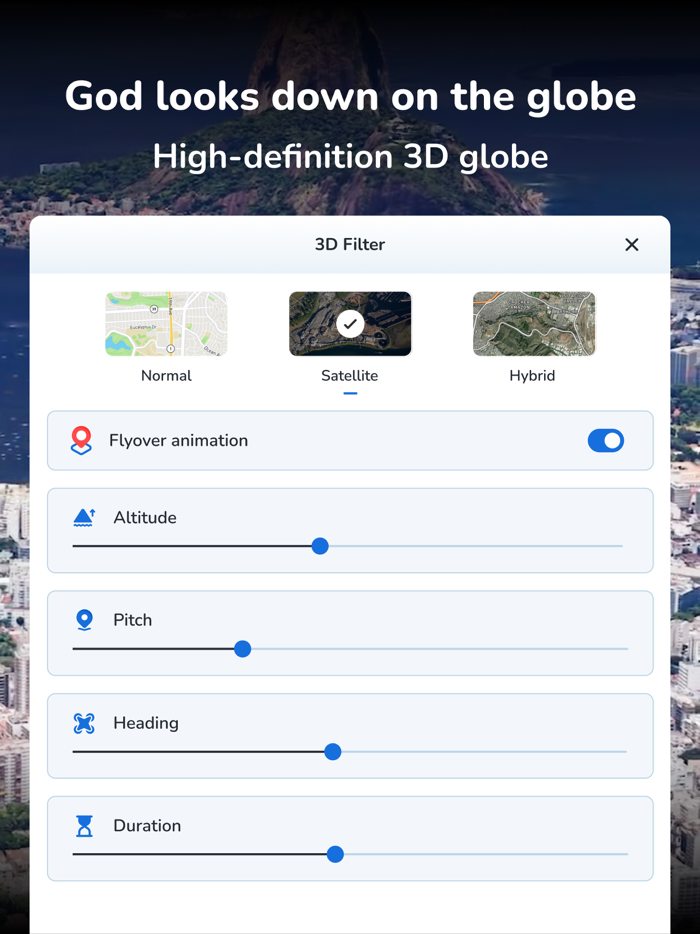The width and height of the screenshot is (700, 934).
Task: Click the Pitch location icon
Action: pyautogui.click(x=85, y=620)
